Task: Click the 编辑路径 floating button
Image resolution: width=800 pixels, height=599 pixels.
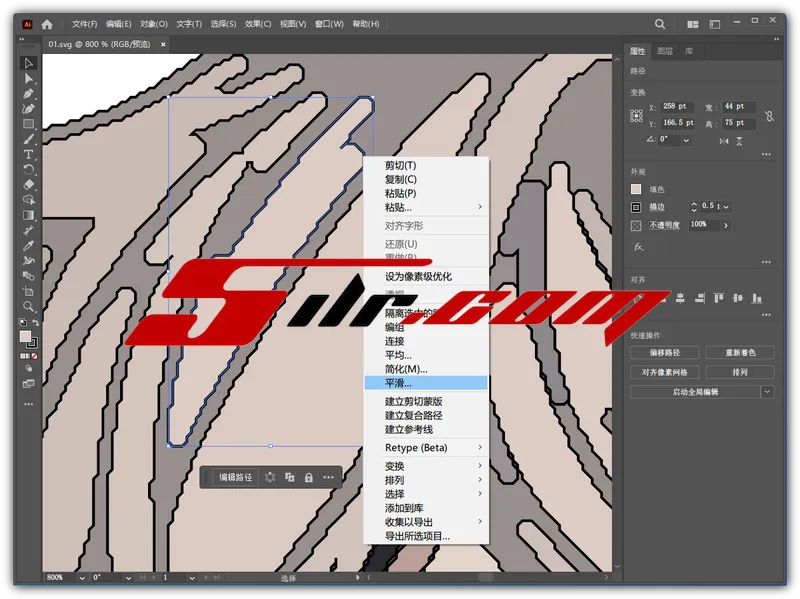Action: [235, 478]
